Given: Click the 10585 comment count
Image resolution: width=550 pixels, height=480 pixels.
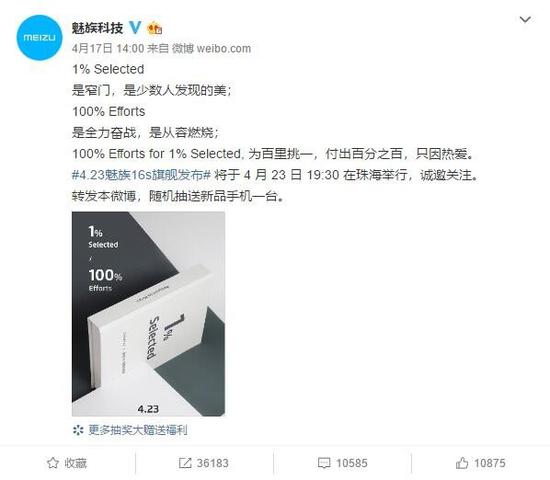Looking at the screenshot, I should (351, 463).
